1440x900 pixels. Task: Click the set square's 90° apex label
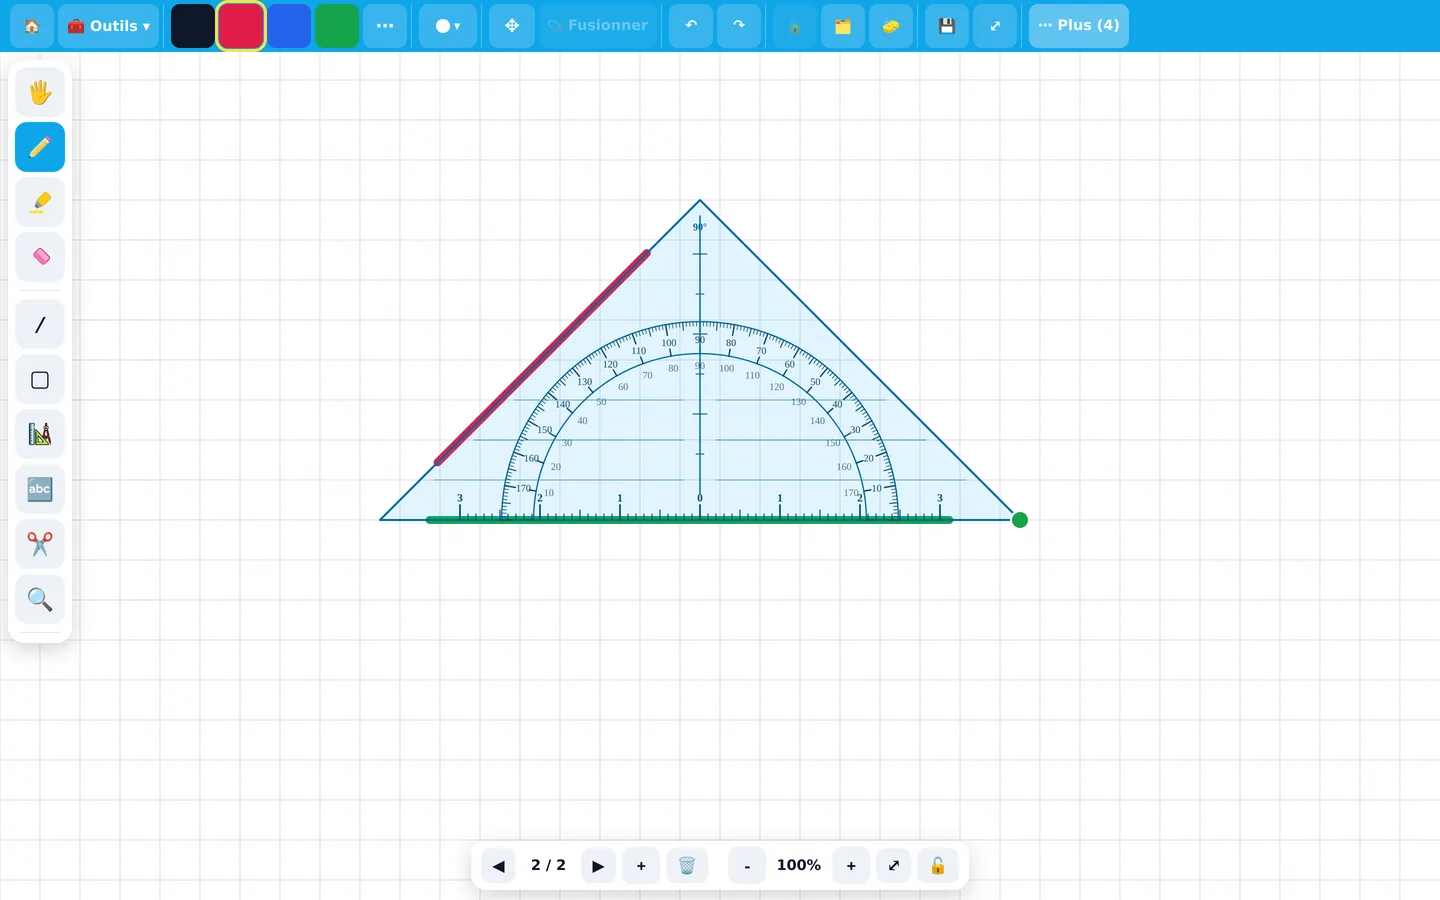pos(700,227)
